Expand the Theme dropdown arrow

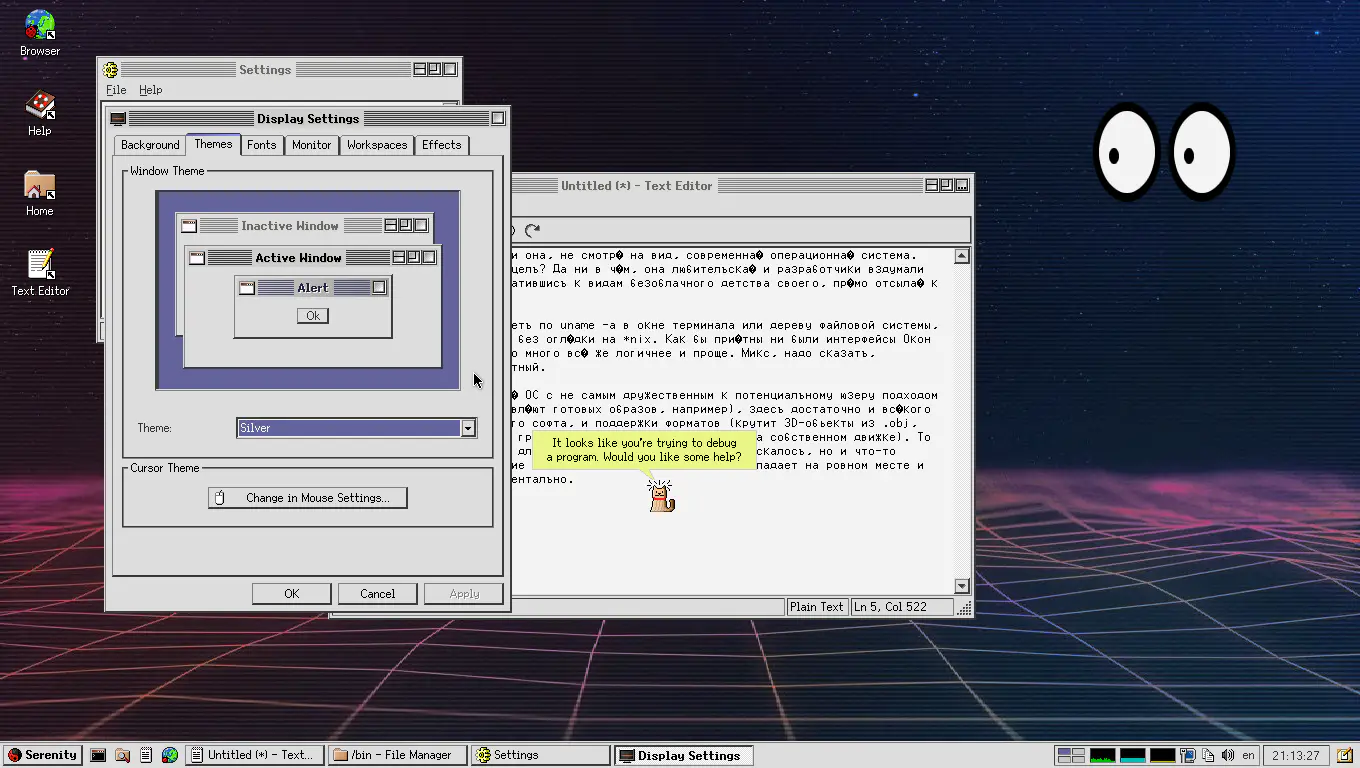(x=467, y=428)
